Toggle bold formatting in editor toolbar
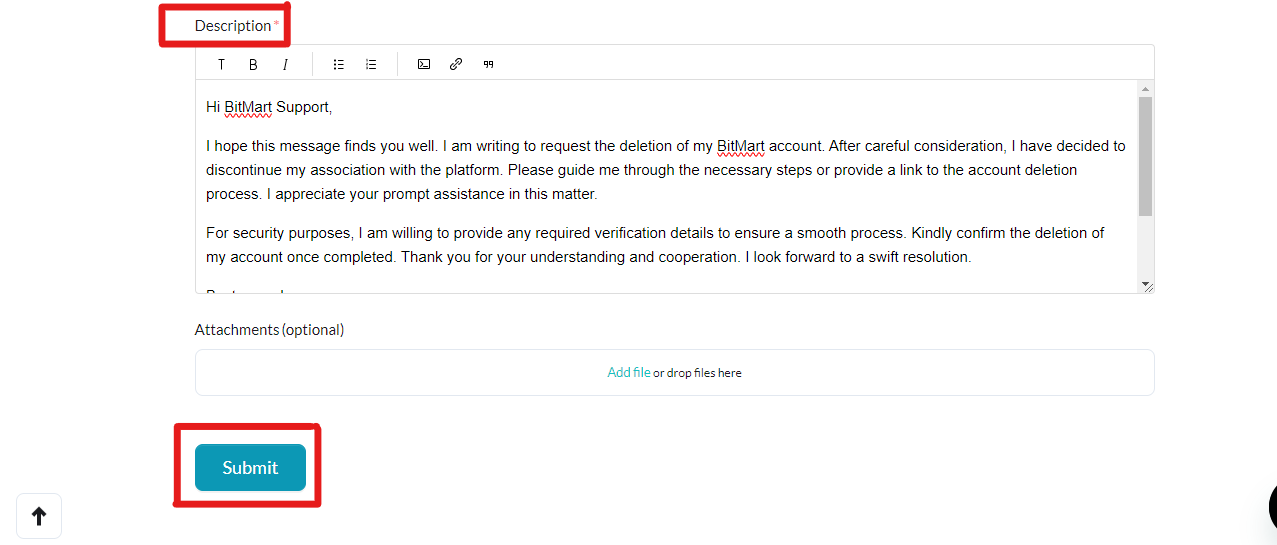The image size is (1277, 545). point(253,64)
